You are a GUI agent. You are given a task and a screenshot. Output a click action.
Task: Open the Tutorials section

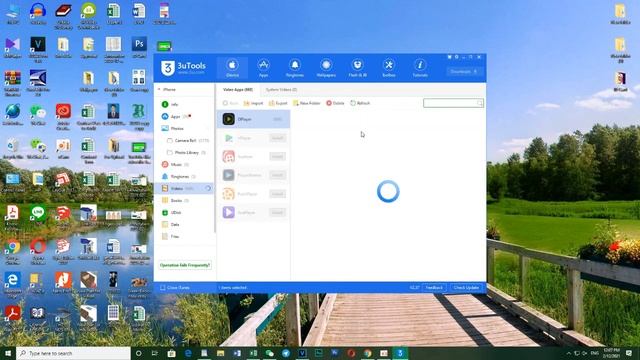coord(420,68)
